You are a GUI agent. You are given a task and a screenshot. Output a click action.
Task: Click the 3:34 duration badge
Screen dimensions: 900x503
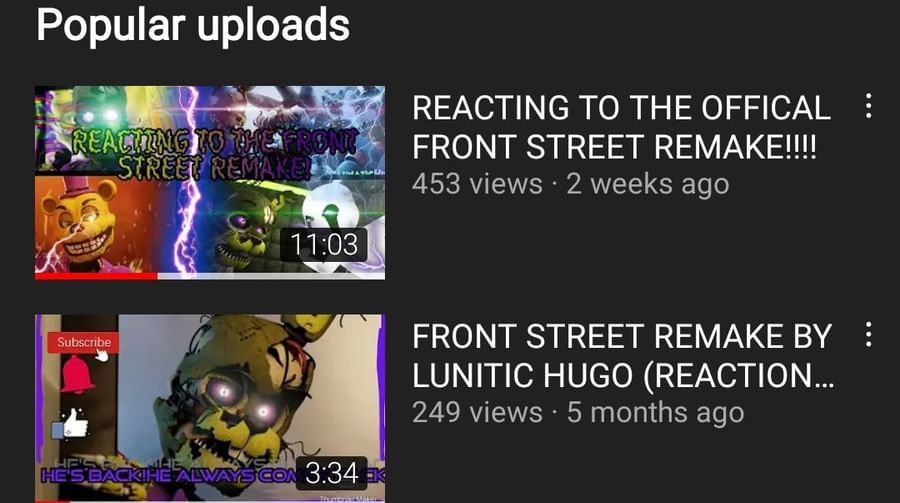click(x=332, y=473)
